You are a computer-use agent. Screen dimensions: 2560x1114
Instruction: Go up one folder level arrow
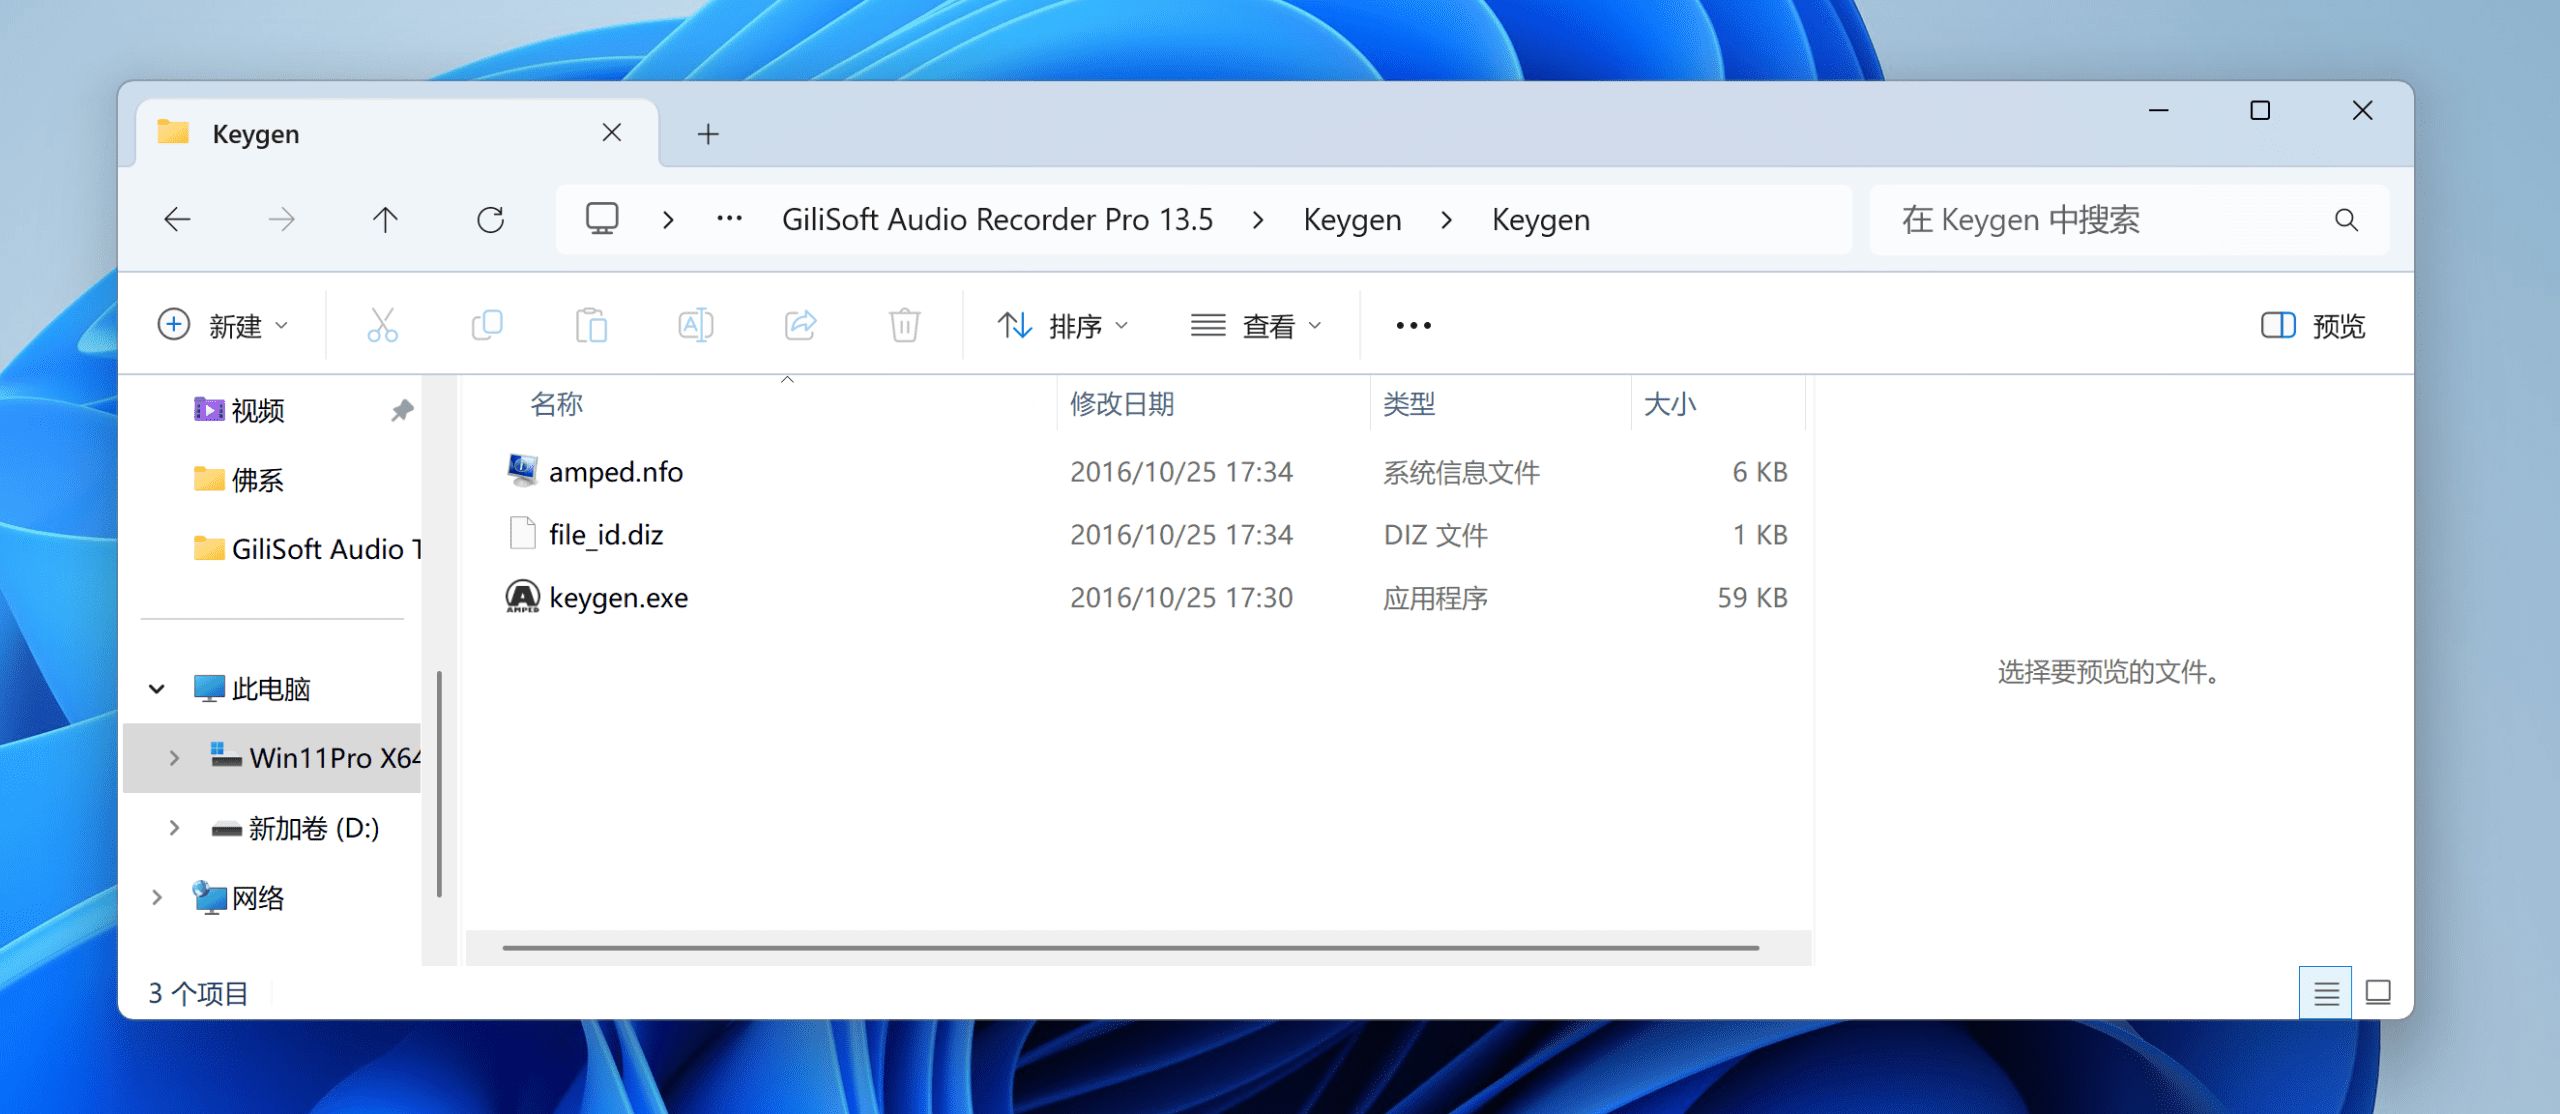coord(385,220)
